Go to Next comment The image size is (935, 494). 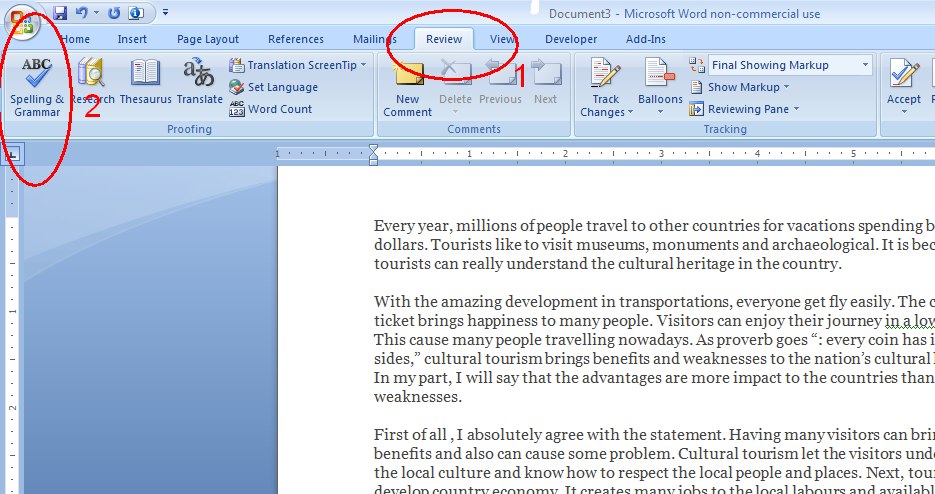pos(546,81)
